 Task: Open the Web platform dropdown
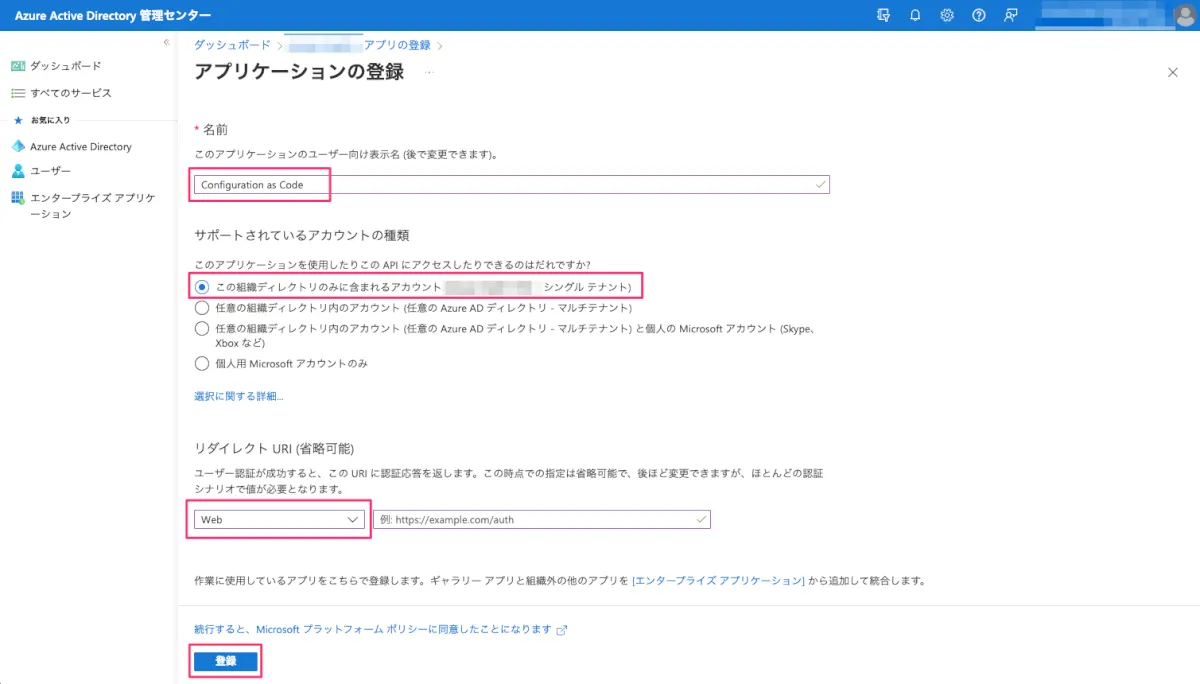click(279, 520)
